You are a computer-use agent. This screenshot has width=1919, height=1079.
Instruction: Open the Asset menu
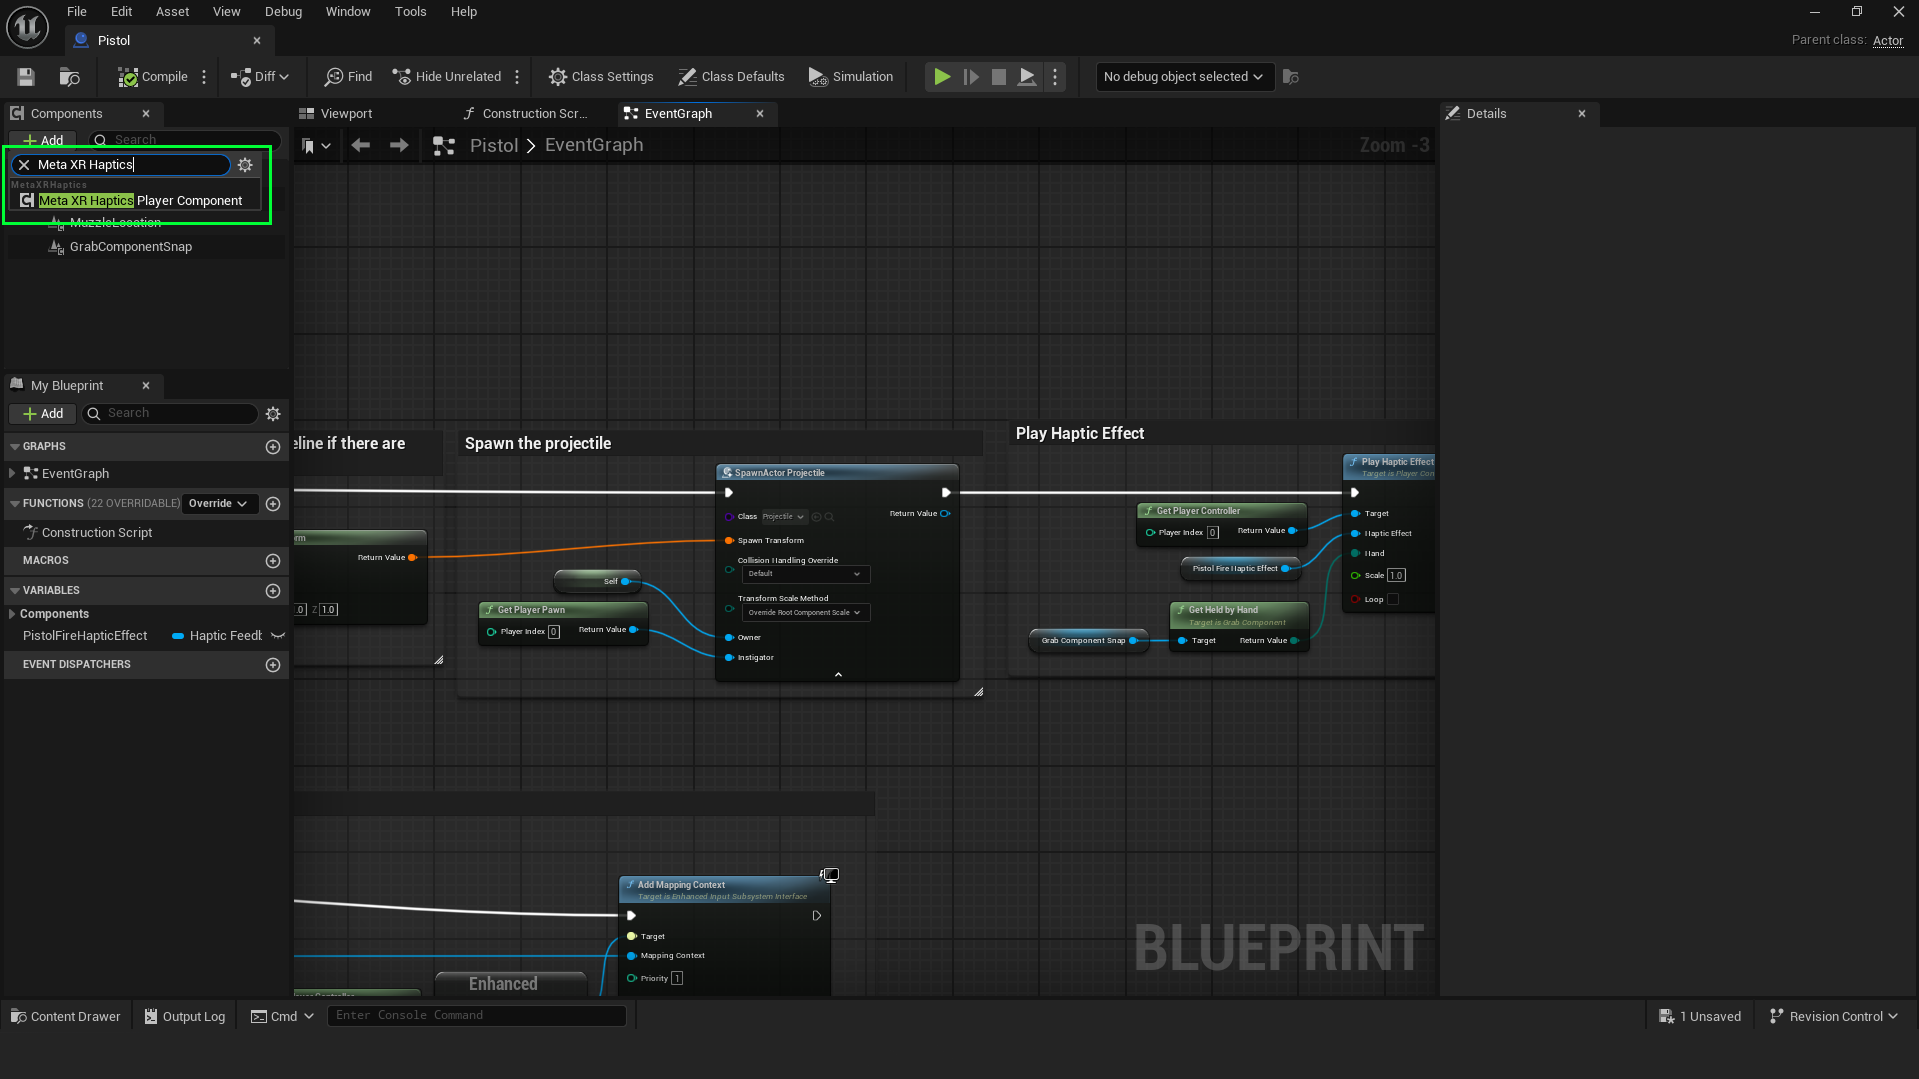172,12
